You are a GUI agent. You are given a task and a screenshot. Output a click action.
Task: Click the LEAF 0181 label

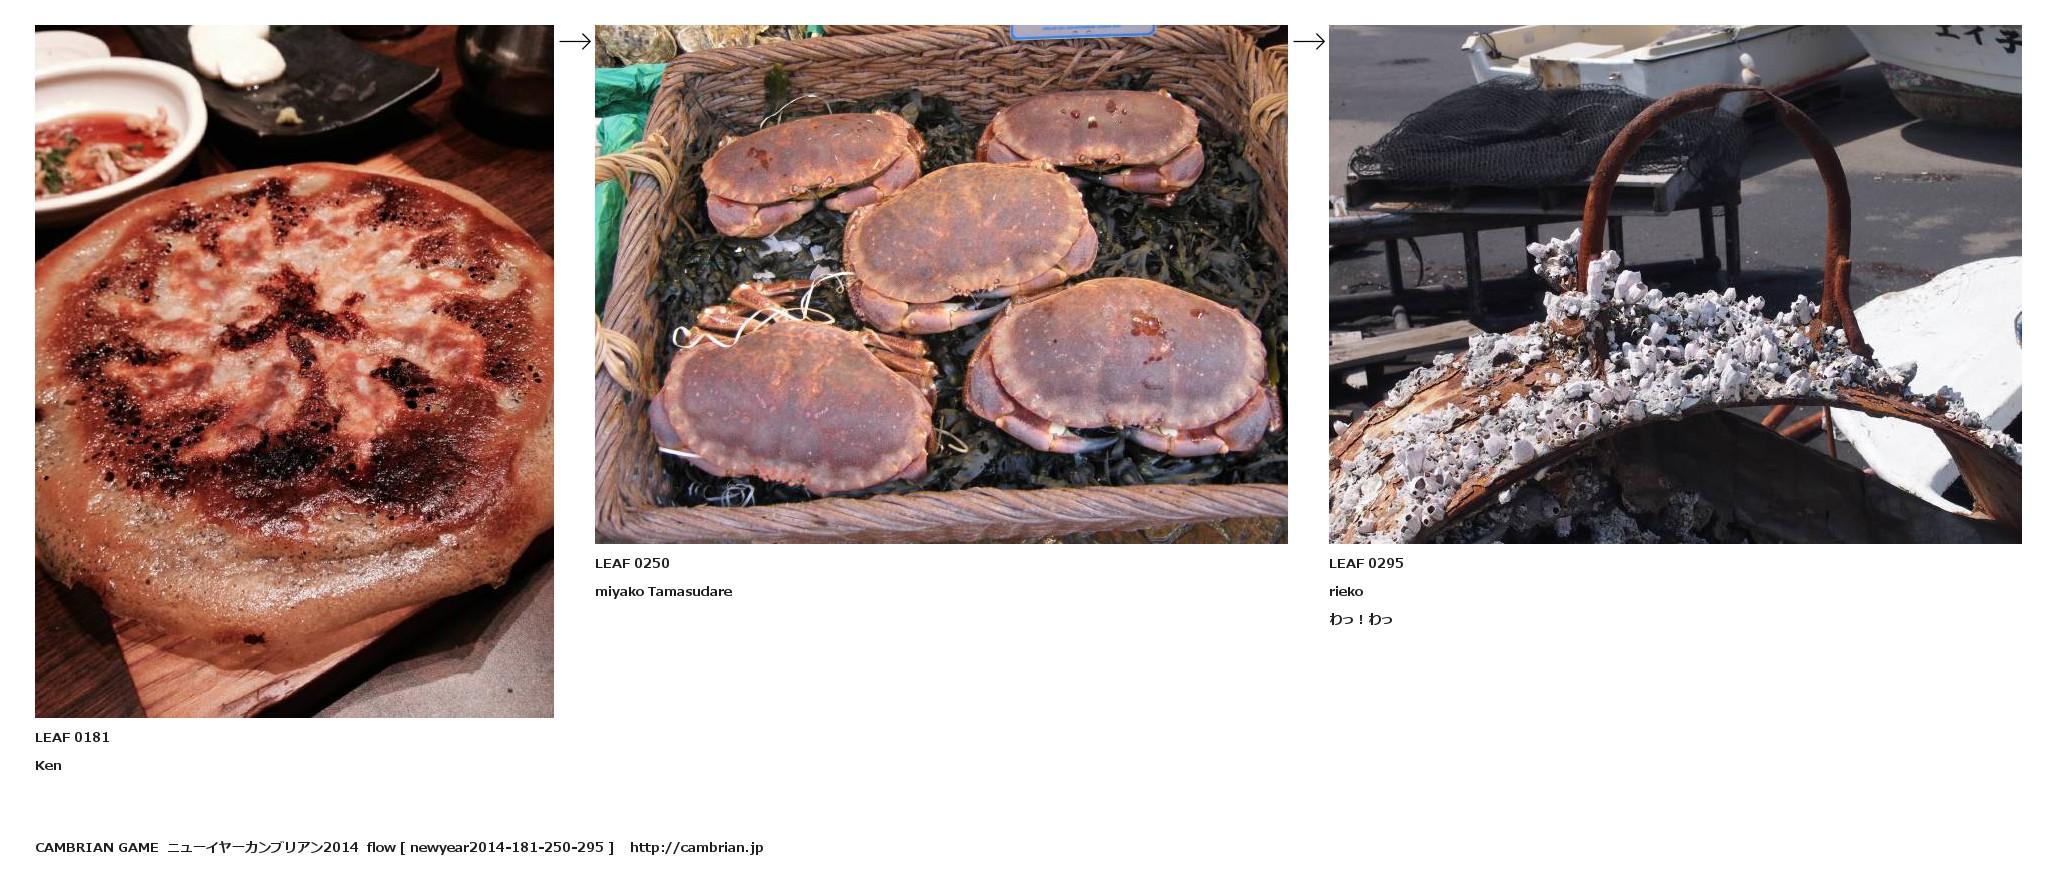pyautogui.click(x=72, y=737)
